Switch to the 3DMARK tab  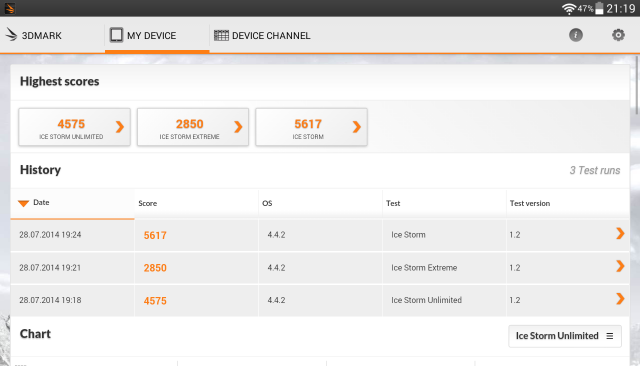click(52, 35)
